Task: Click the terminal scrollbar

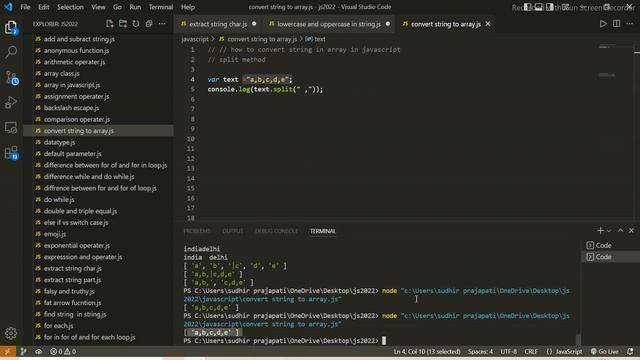Action: click(x=578, y=340)
